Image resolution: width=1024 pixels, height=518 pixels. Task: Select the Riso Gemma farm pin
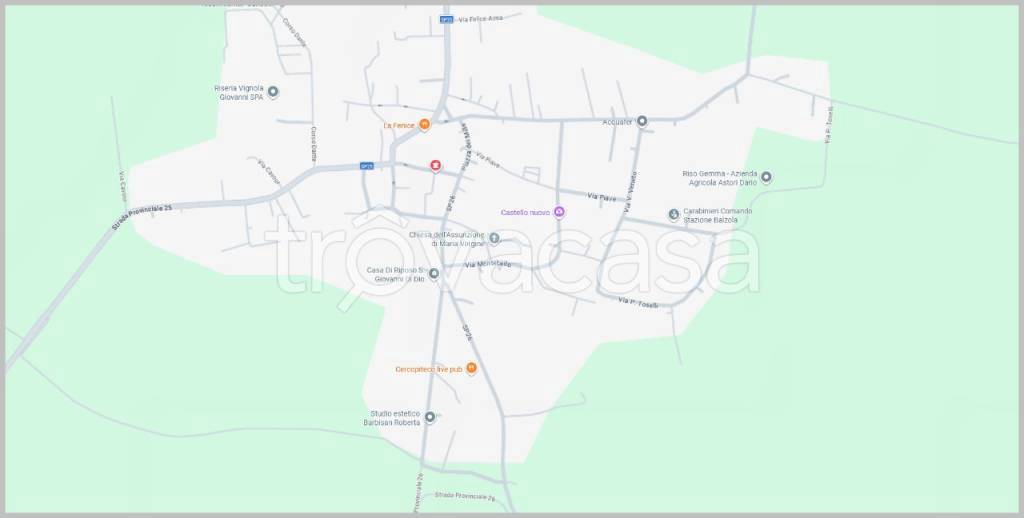[766, 178]
